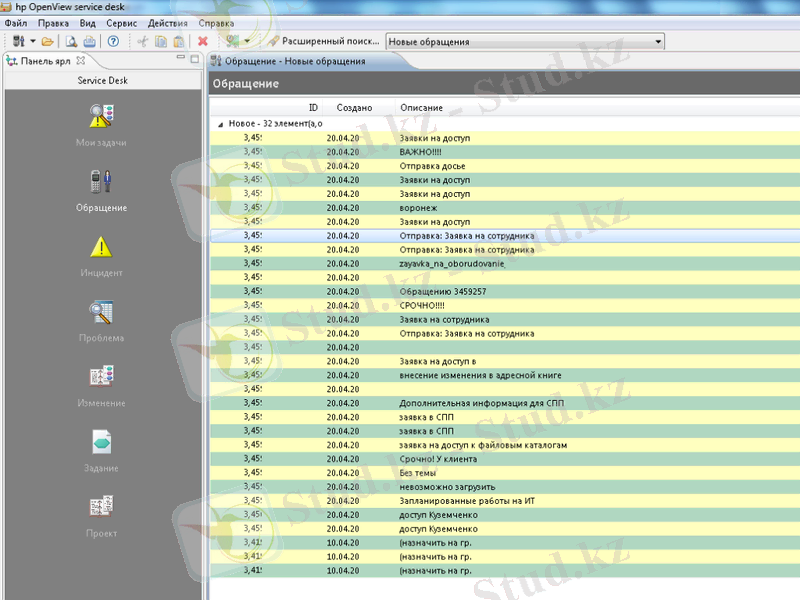Sort the list by the Создано column
Viewport: 800px width, 600px height.
pos(356,107)
